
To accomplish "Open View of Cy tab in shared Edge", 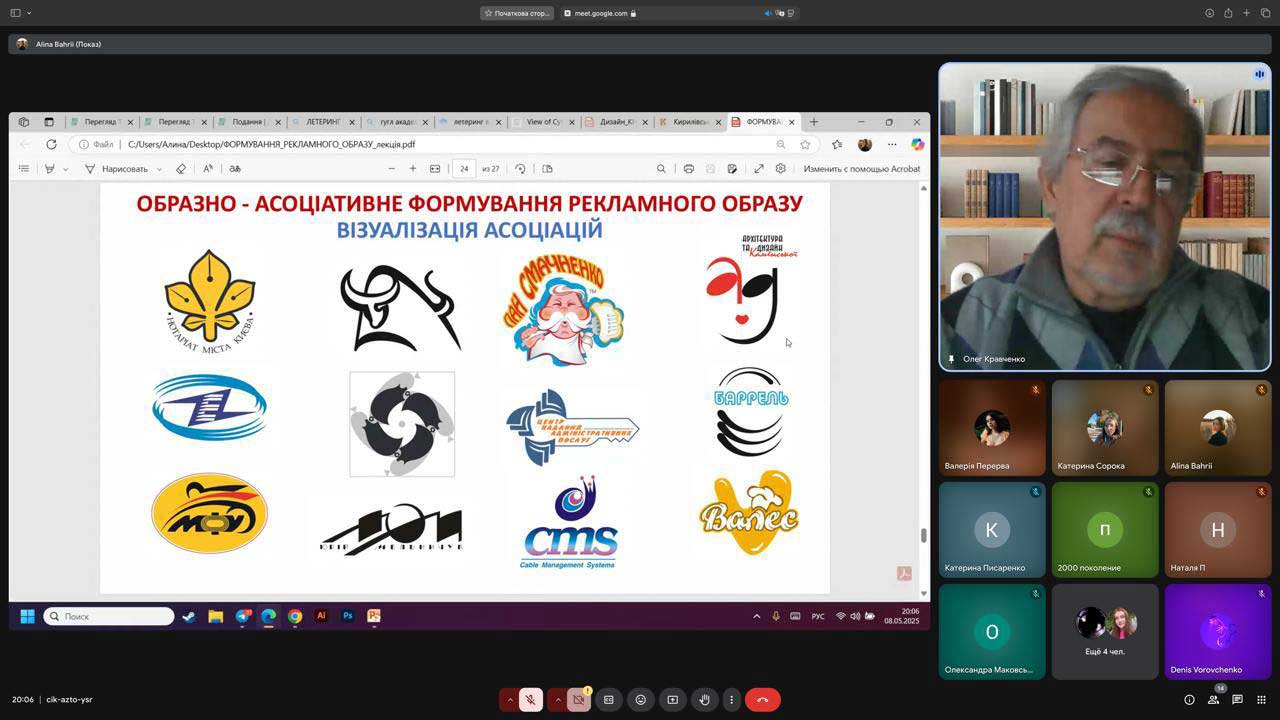I will coord(544,122).
